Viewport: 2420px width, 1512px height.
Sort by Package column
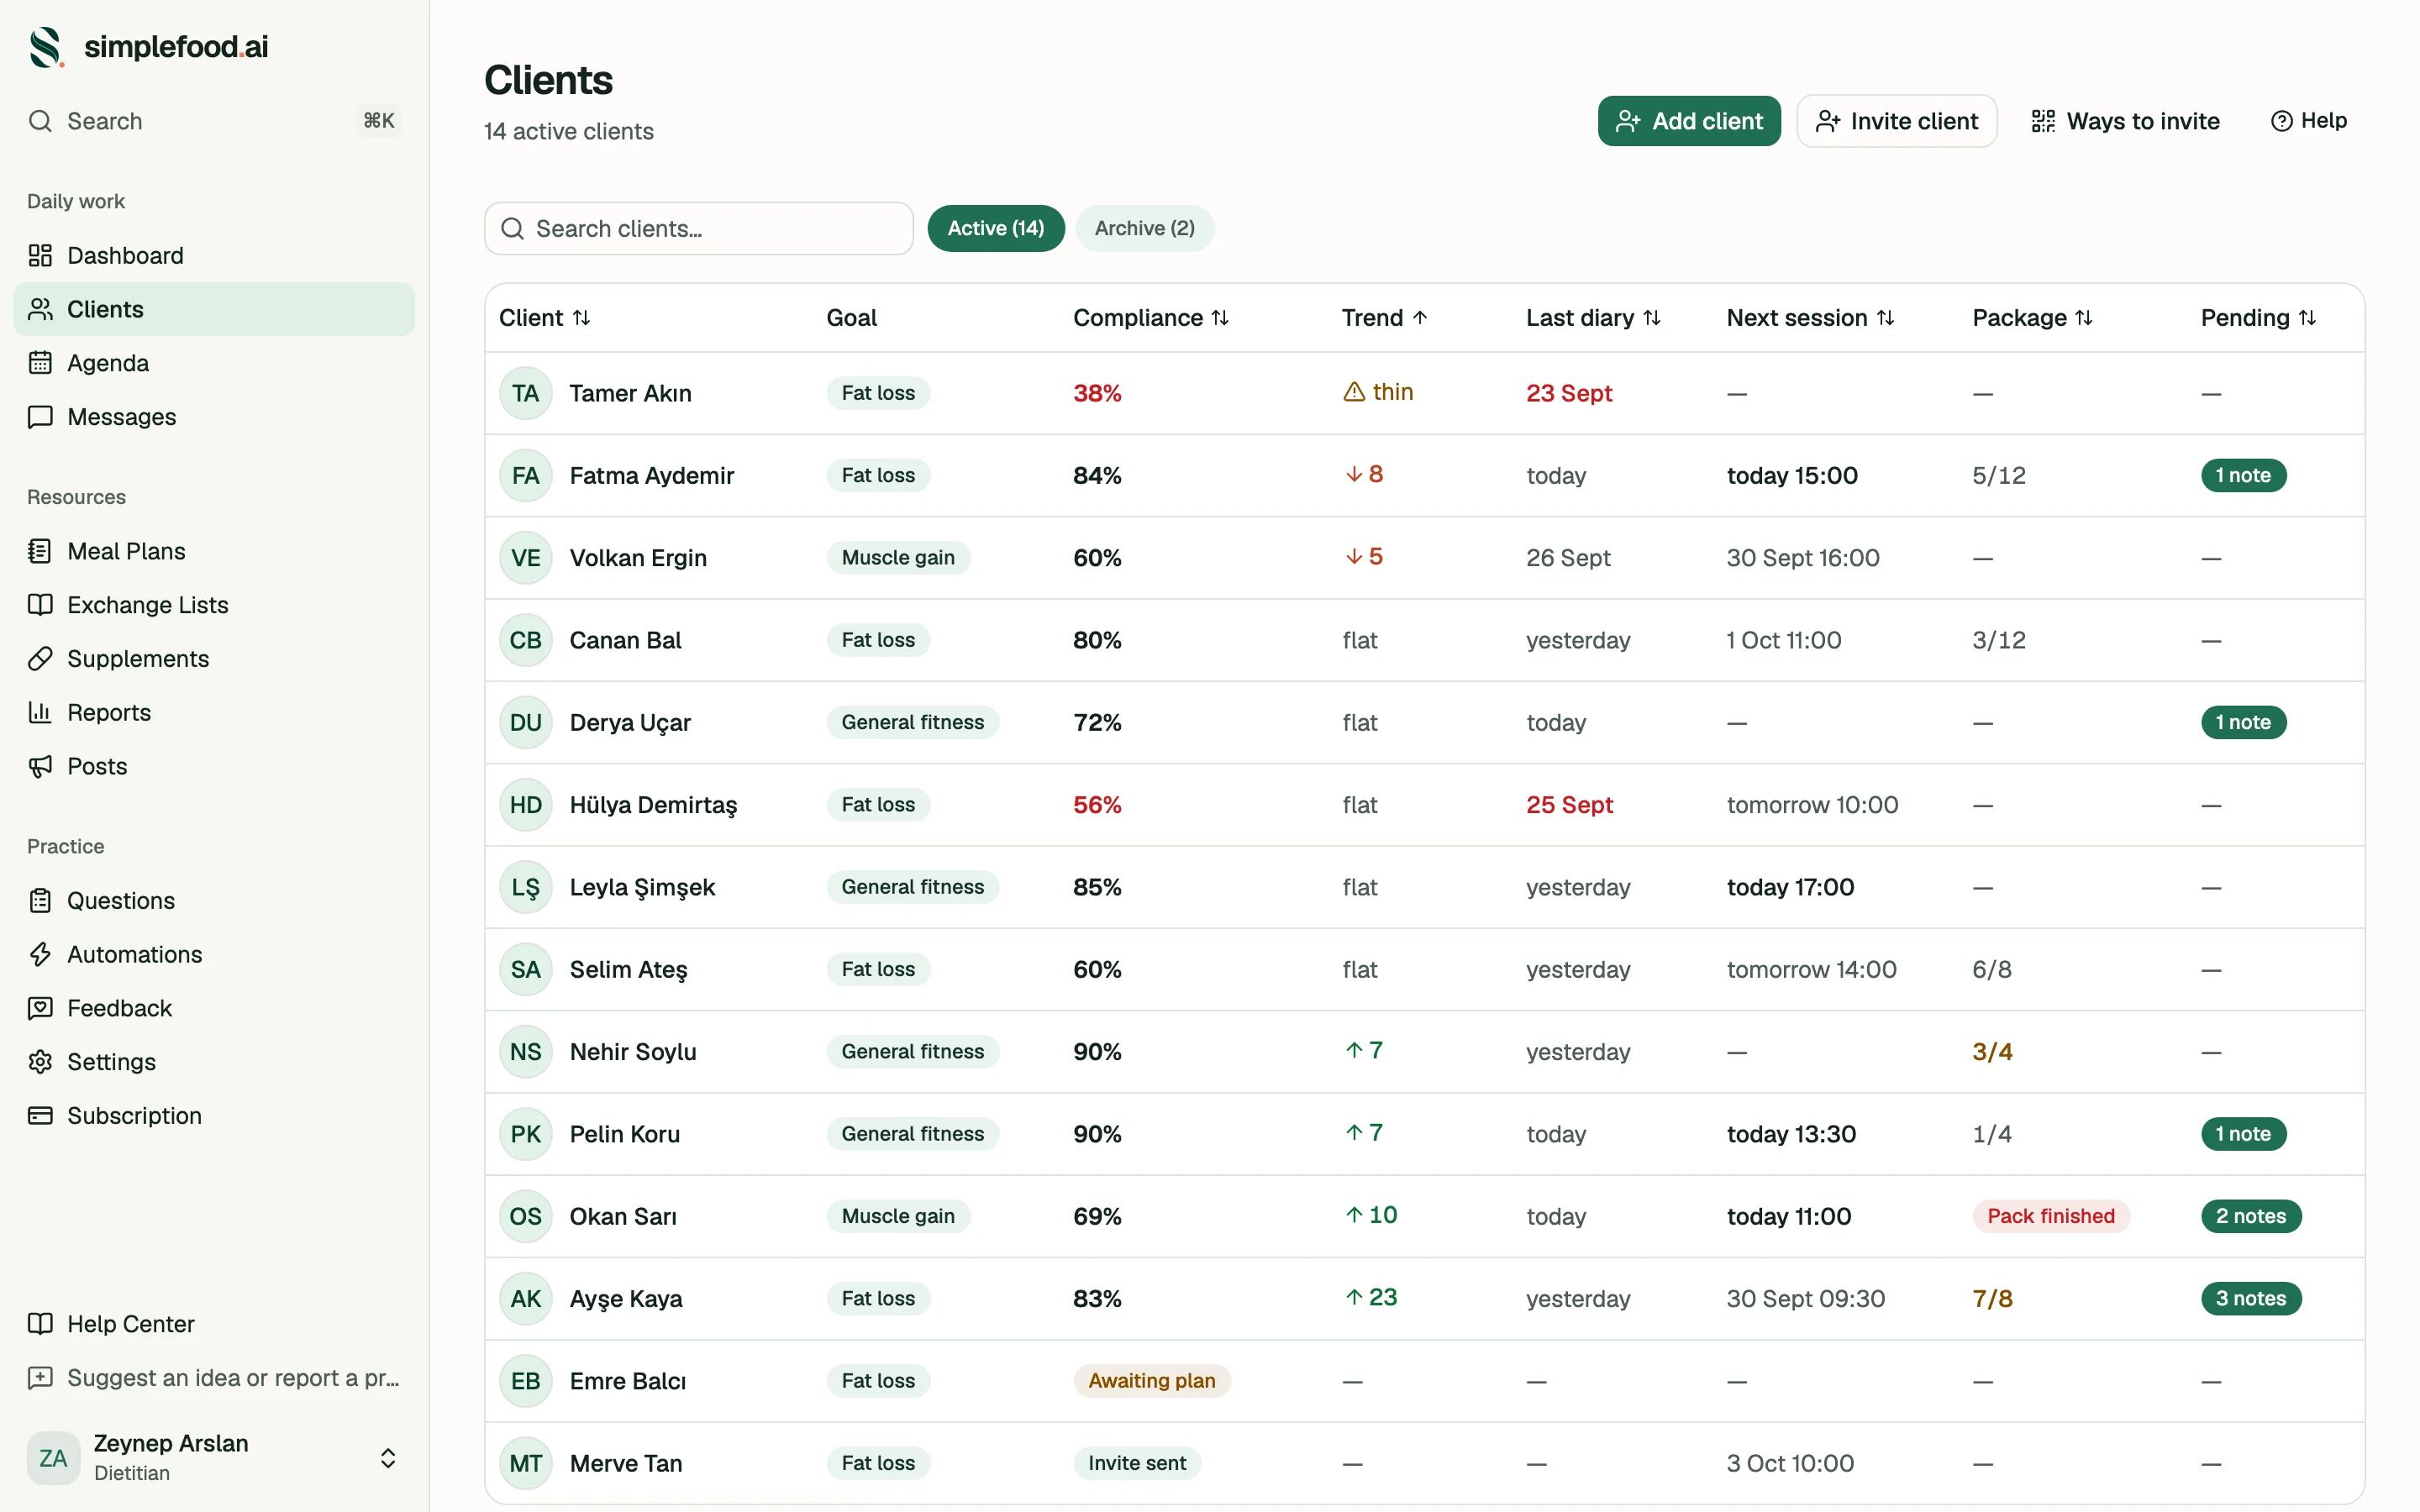[x=2033, y=318]
